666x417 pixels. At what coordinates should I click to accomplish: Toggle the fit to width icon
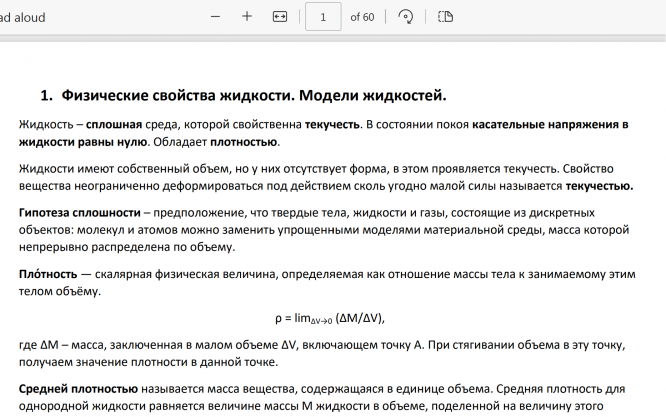[x=280, y=17]
